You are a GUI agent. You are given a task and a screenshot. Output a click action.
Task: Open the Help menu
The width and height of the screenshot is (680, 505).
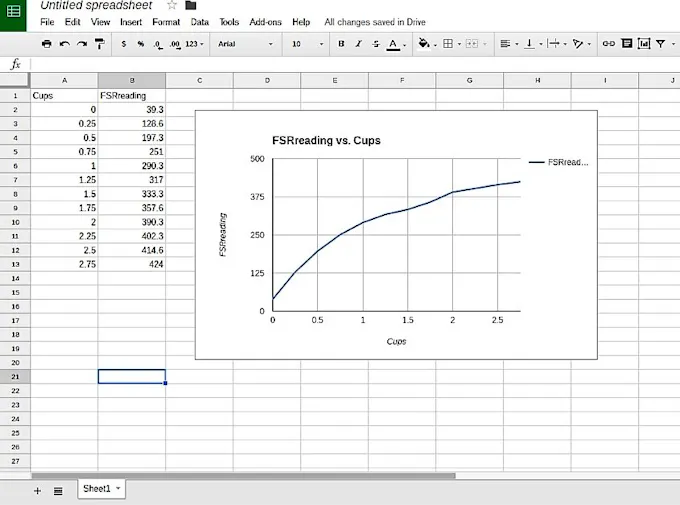(301, 22)
